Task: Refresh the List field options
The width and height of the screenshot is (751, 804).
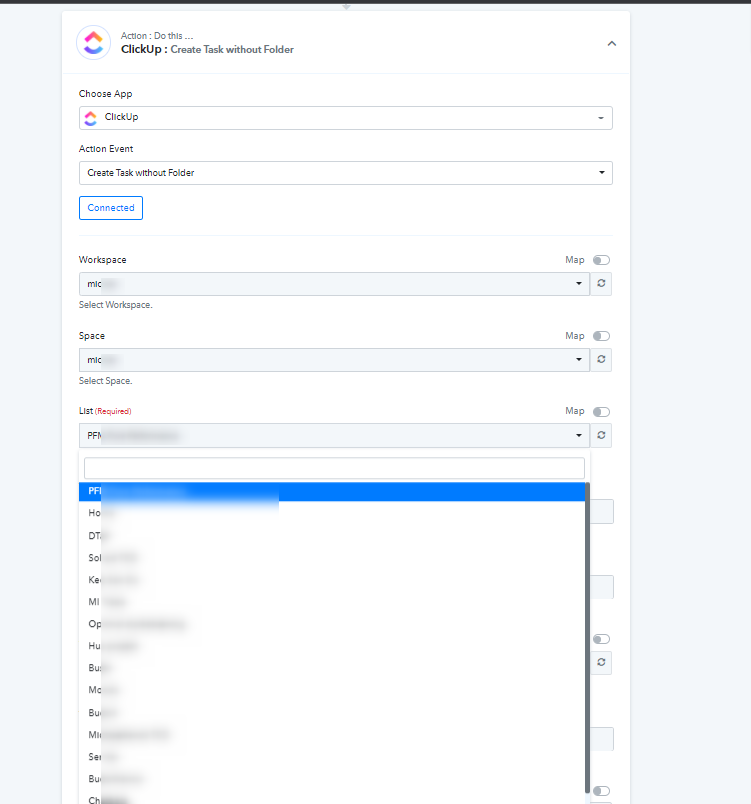Action: coord(601,435)
